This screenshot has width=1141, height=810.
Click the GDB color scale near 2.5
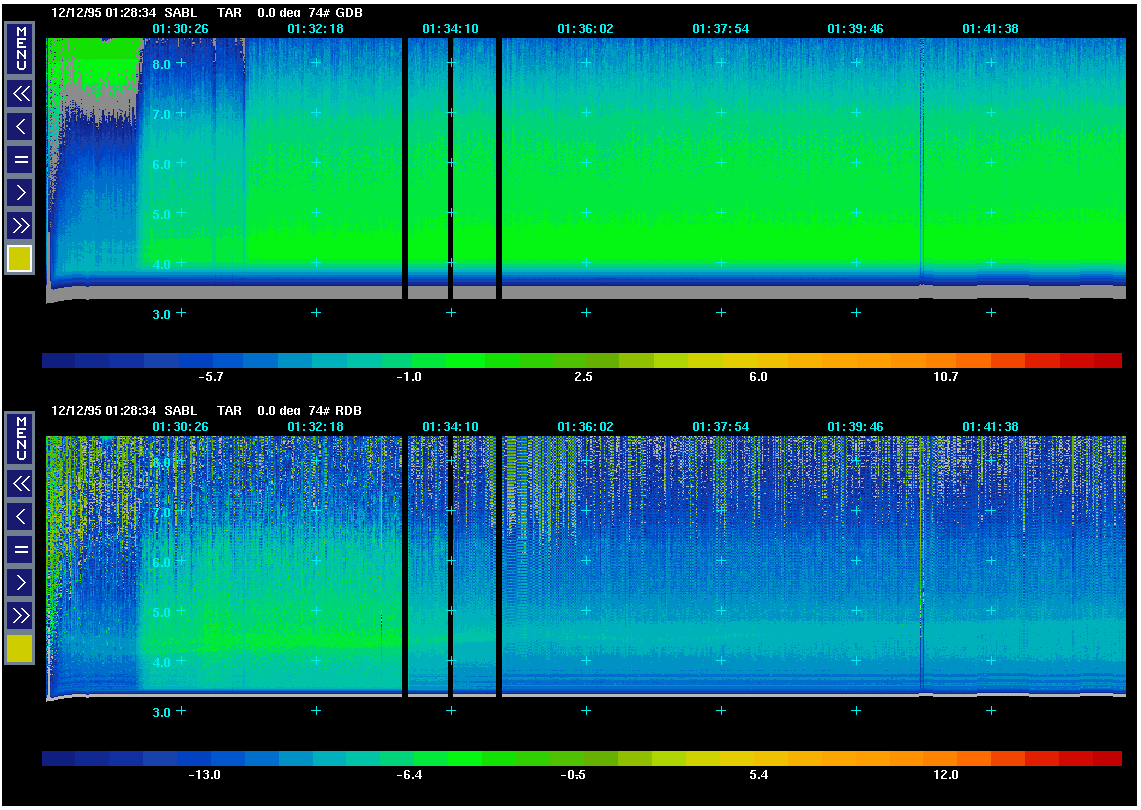pyautogui.click(x=583, y=360)
